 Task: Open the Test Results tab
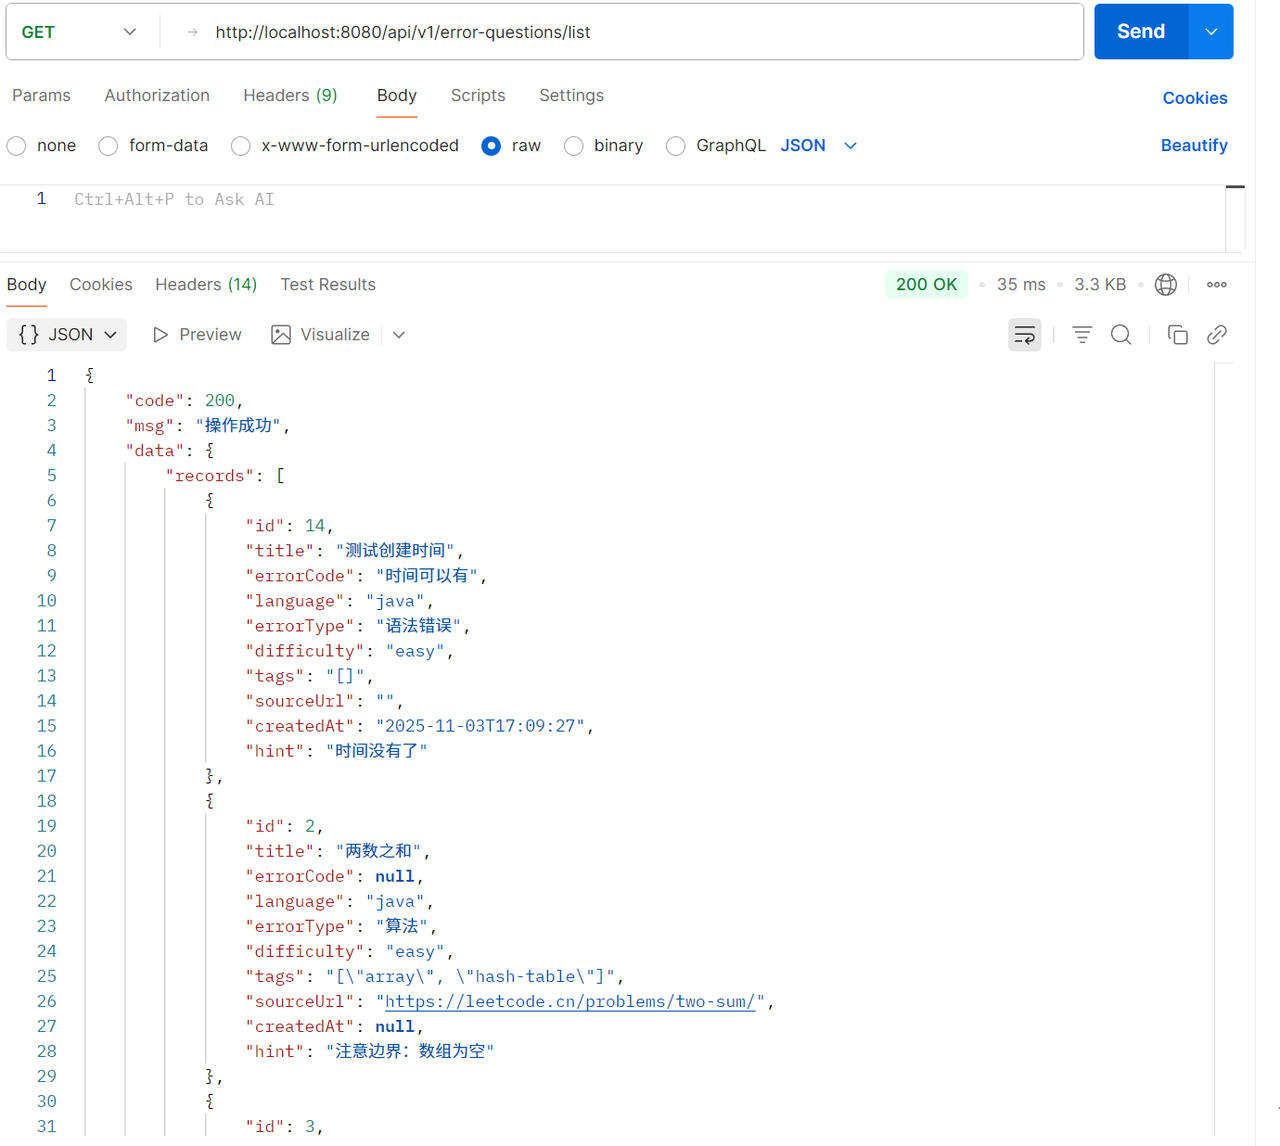(x=328, y=285)
